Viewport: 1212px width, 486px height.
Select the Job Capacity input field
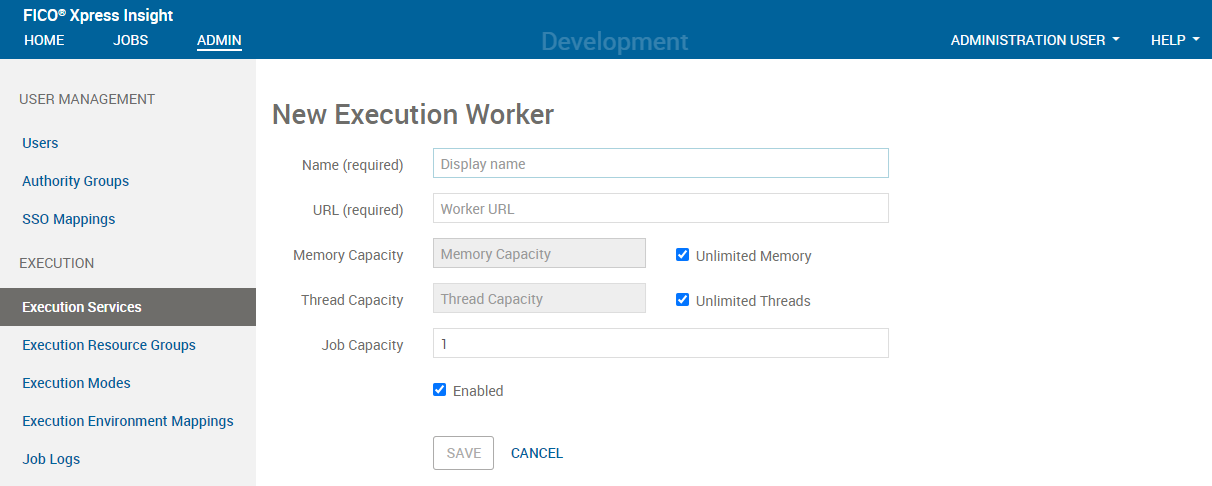click(x=660, y=343)
